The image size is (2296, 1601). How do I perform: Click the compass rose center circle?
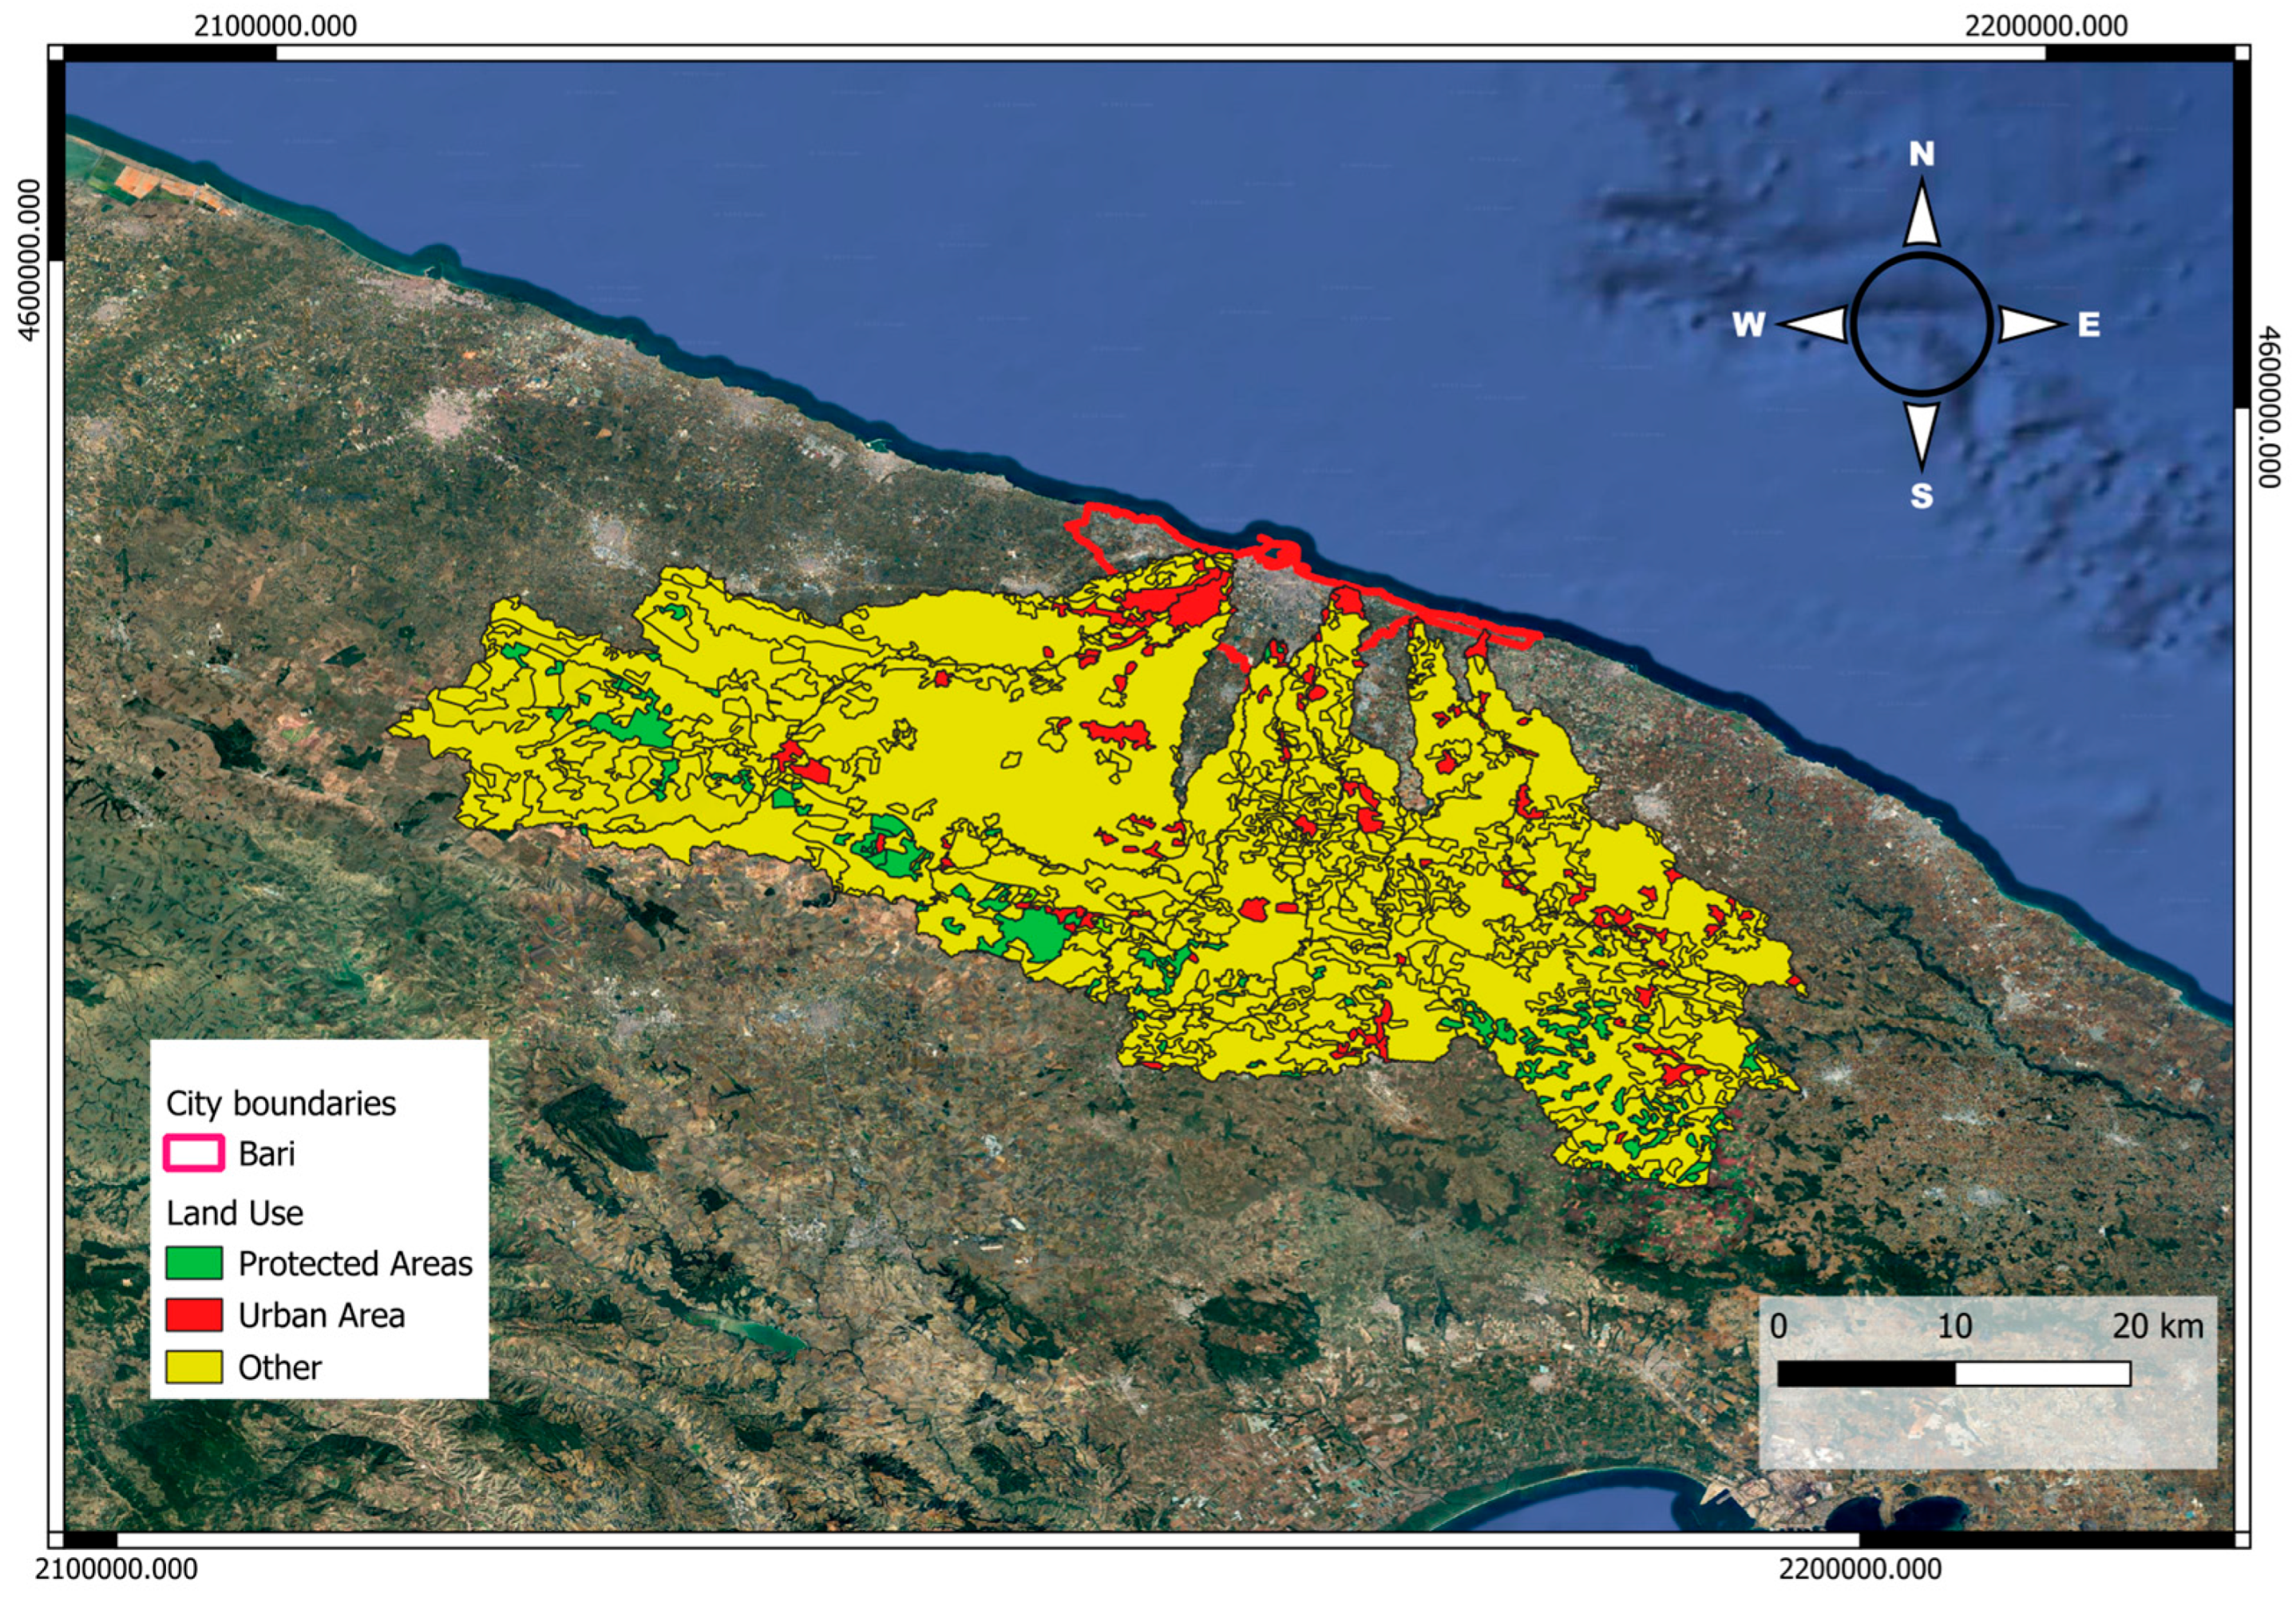[x=1921, y=324]
